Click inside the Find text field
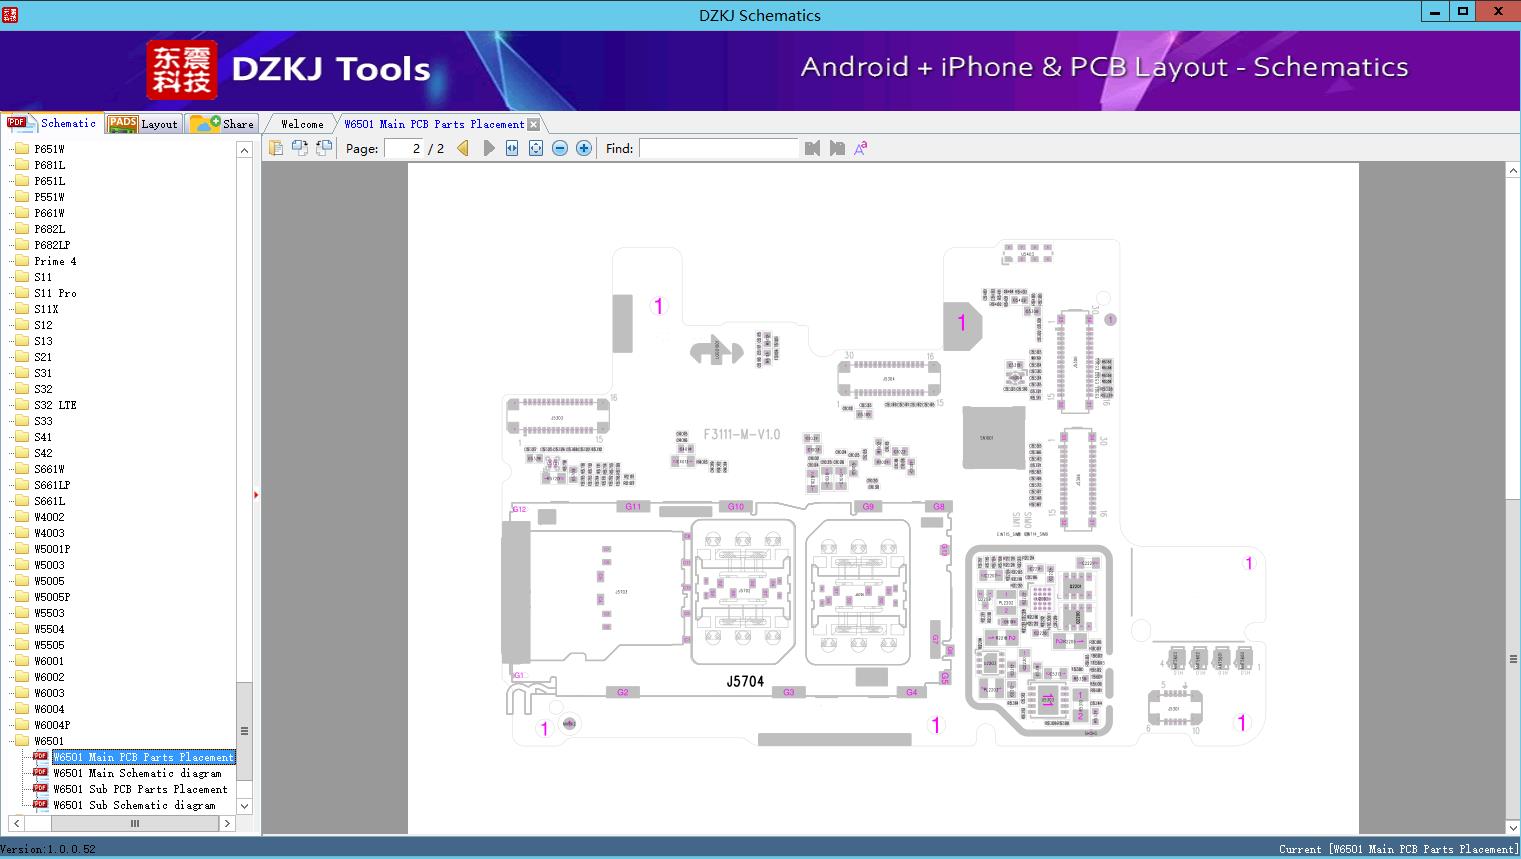This screenshot has height=859, width=1521. [x=718, y=148]
